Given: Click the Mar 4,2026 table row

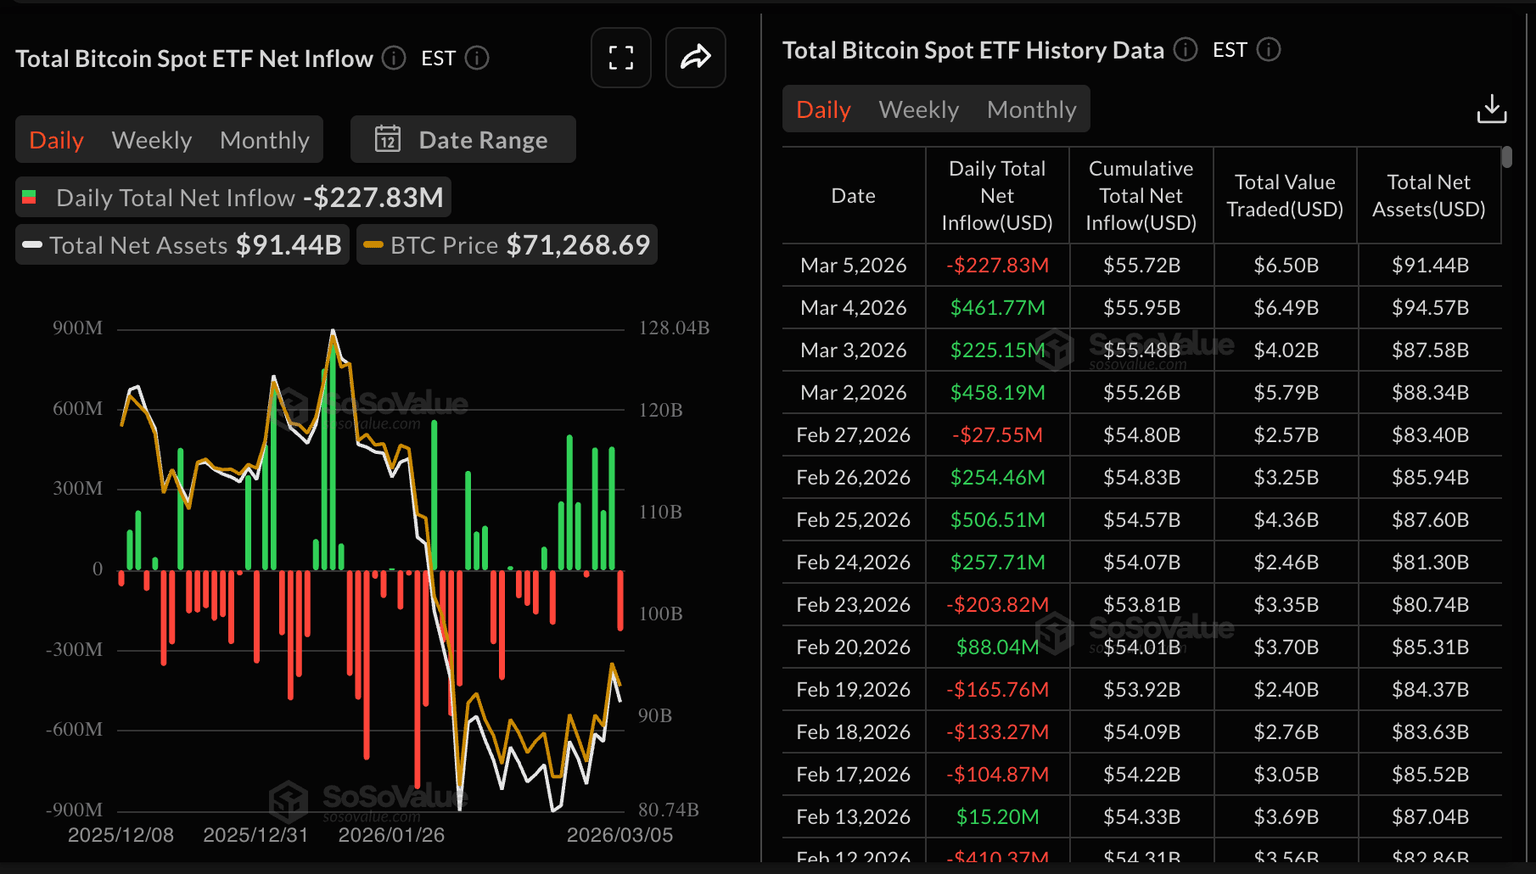Looking at the screenshot, I should 1140,308.
